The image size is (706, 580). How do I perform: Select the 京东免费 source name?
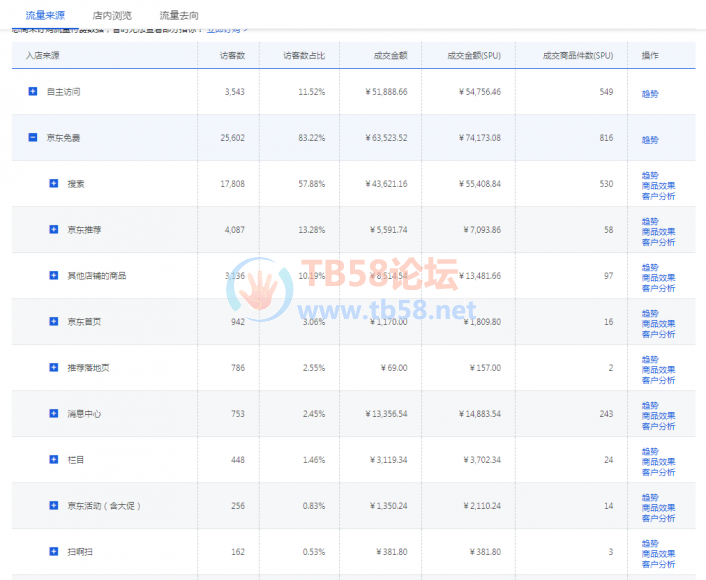pos(63,138)
